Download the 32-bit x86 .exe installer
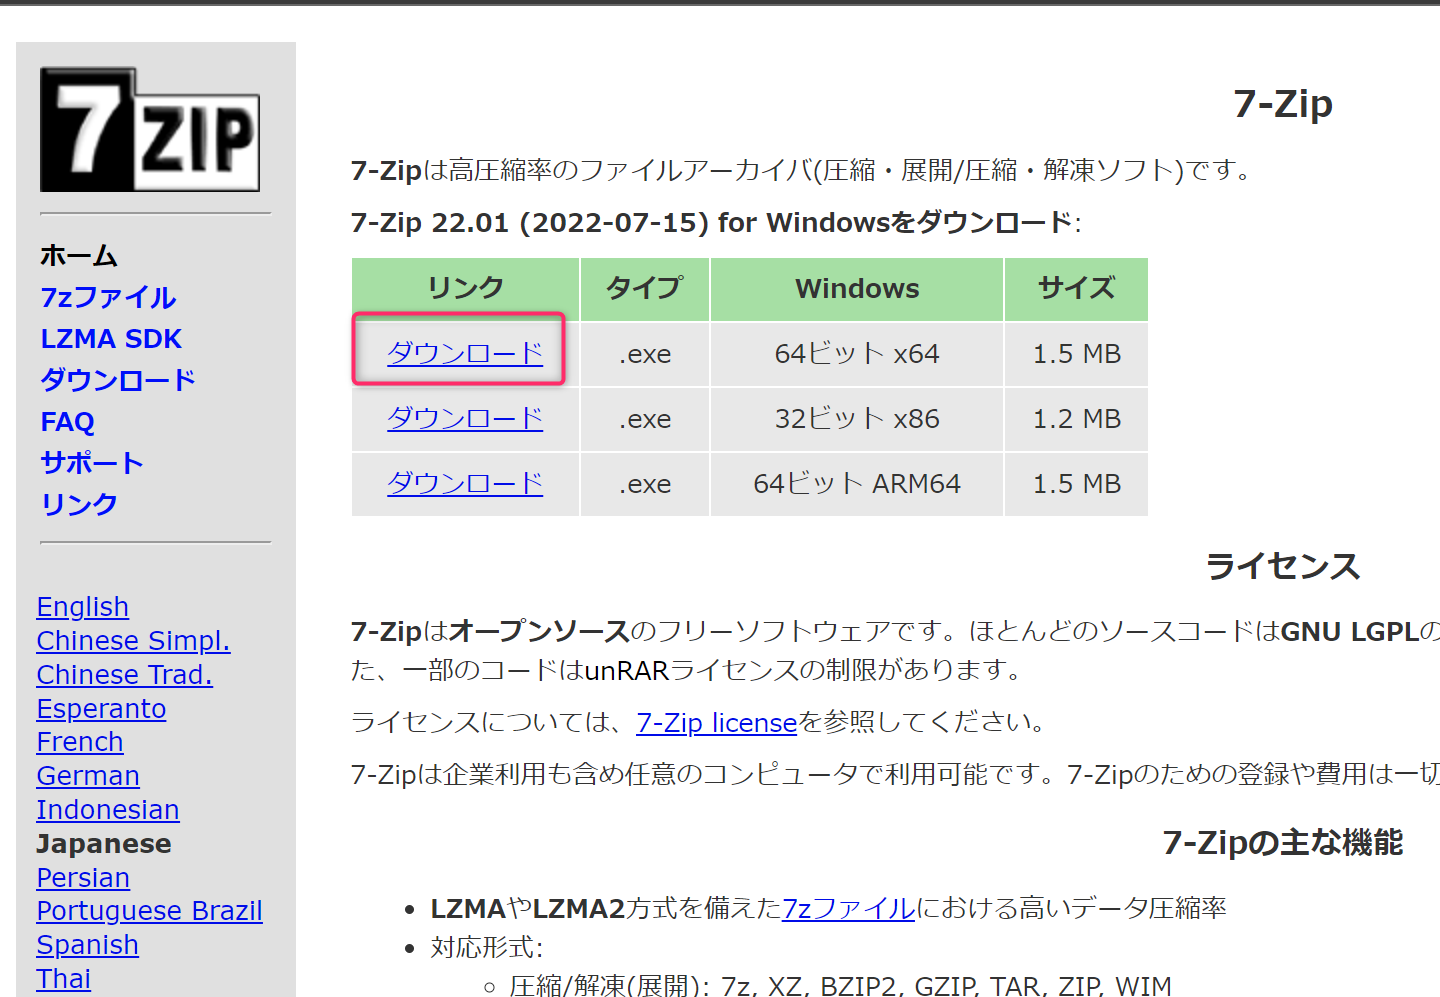The width and height of the screenshot is (1440, 997). 465,418
